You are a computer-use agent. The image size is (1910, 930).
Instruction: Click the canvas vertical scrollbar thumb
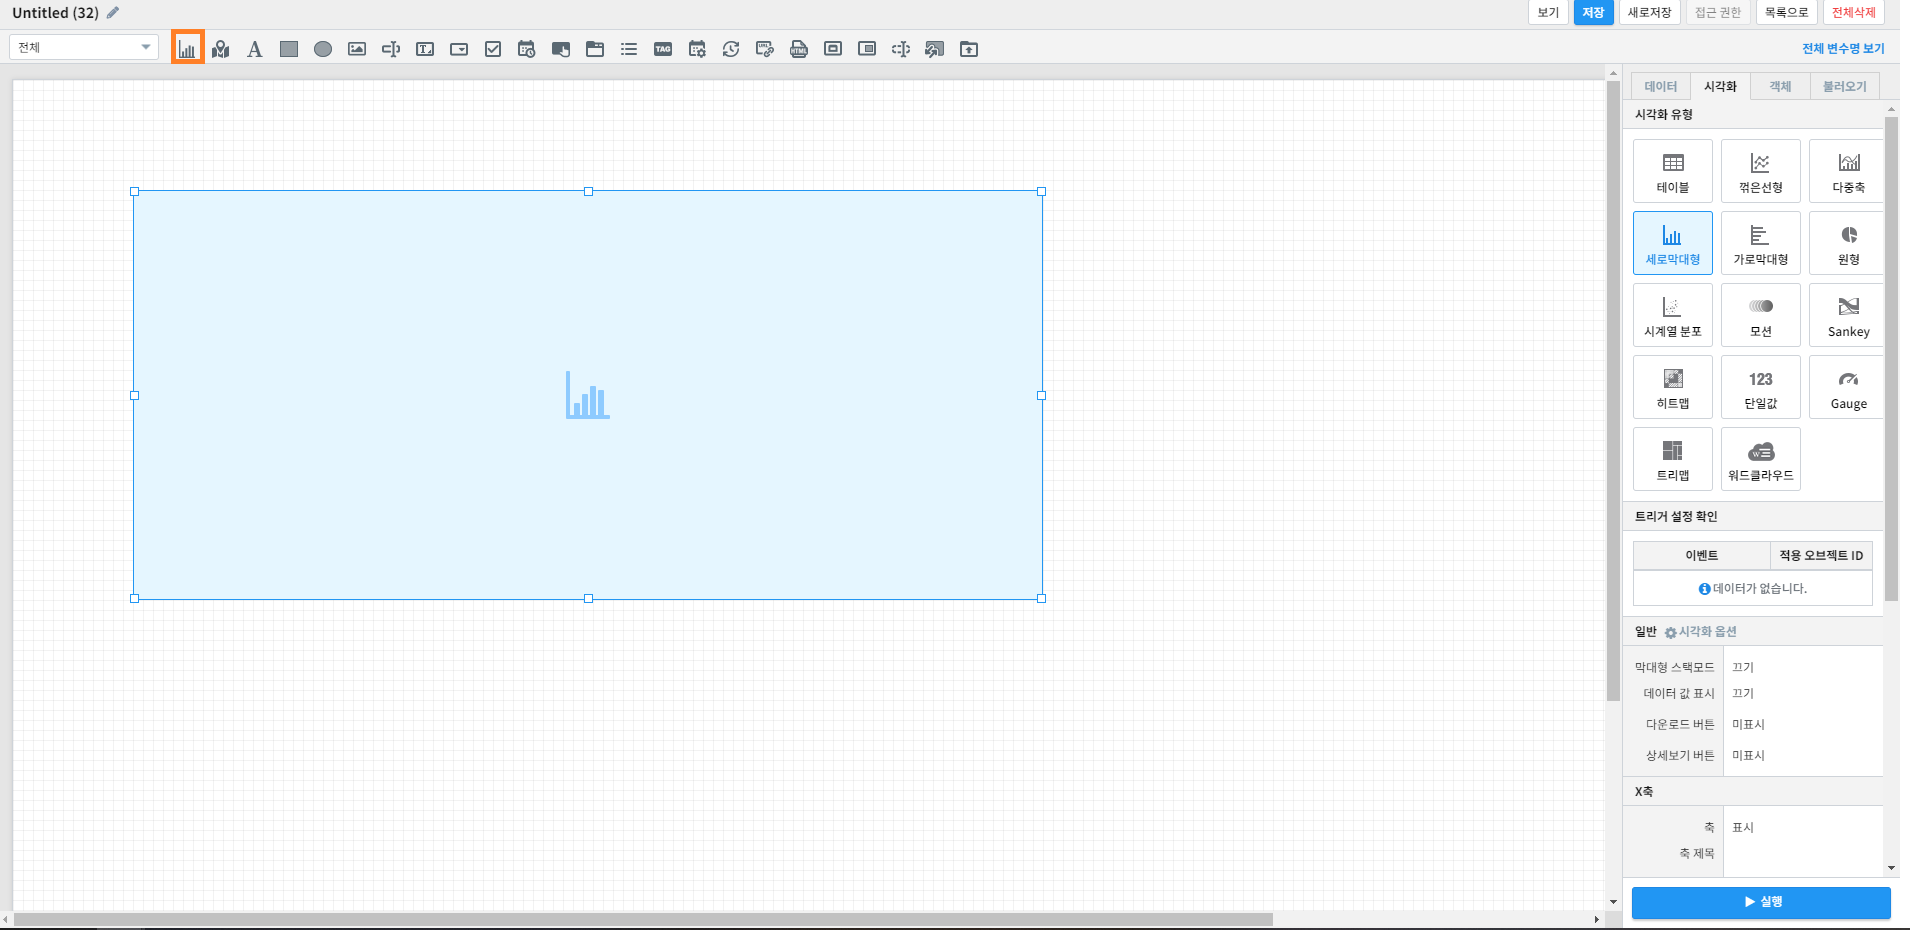pyautogui.click(x=1613, y=391)
